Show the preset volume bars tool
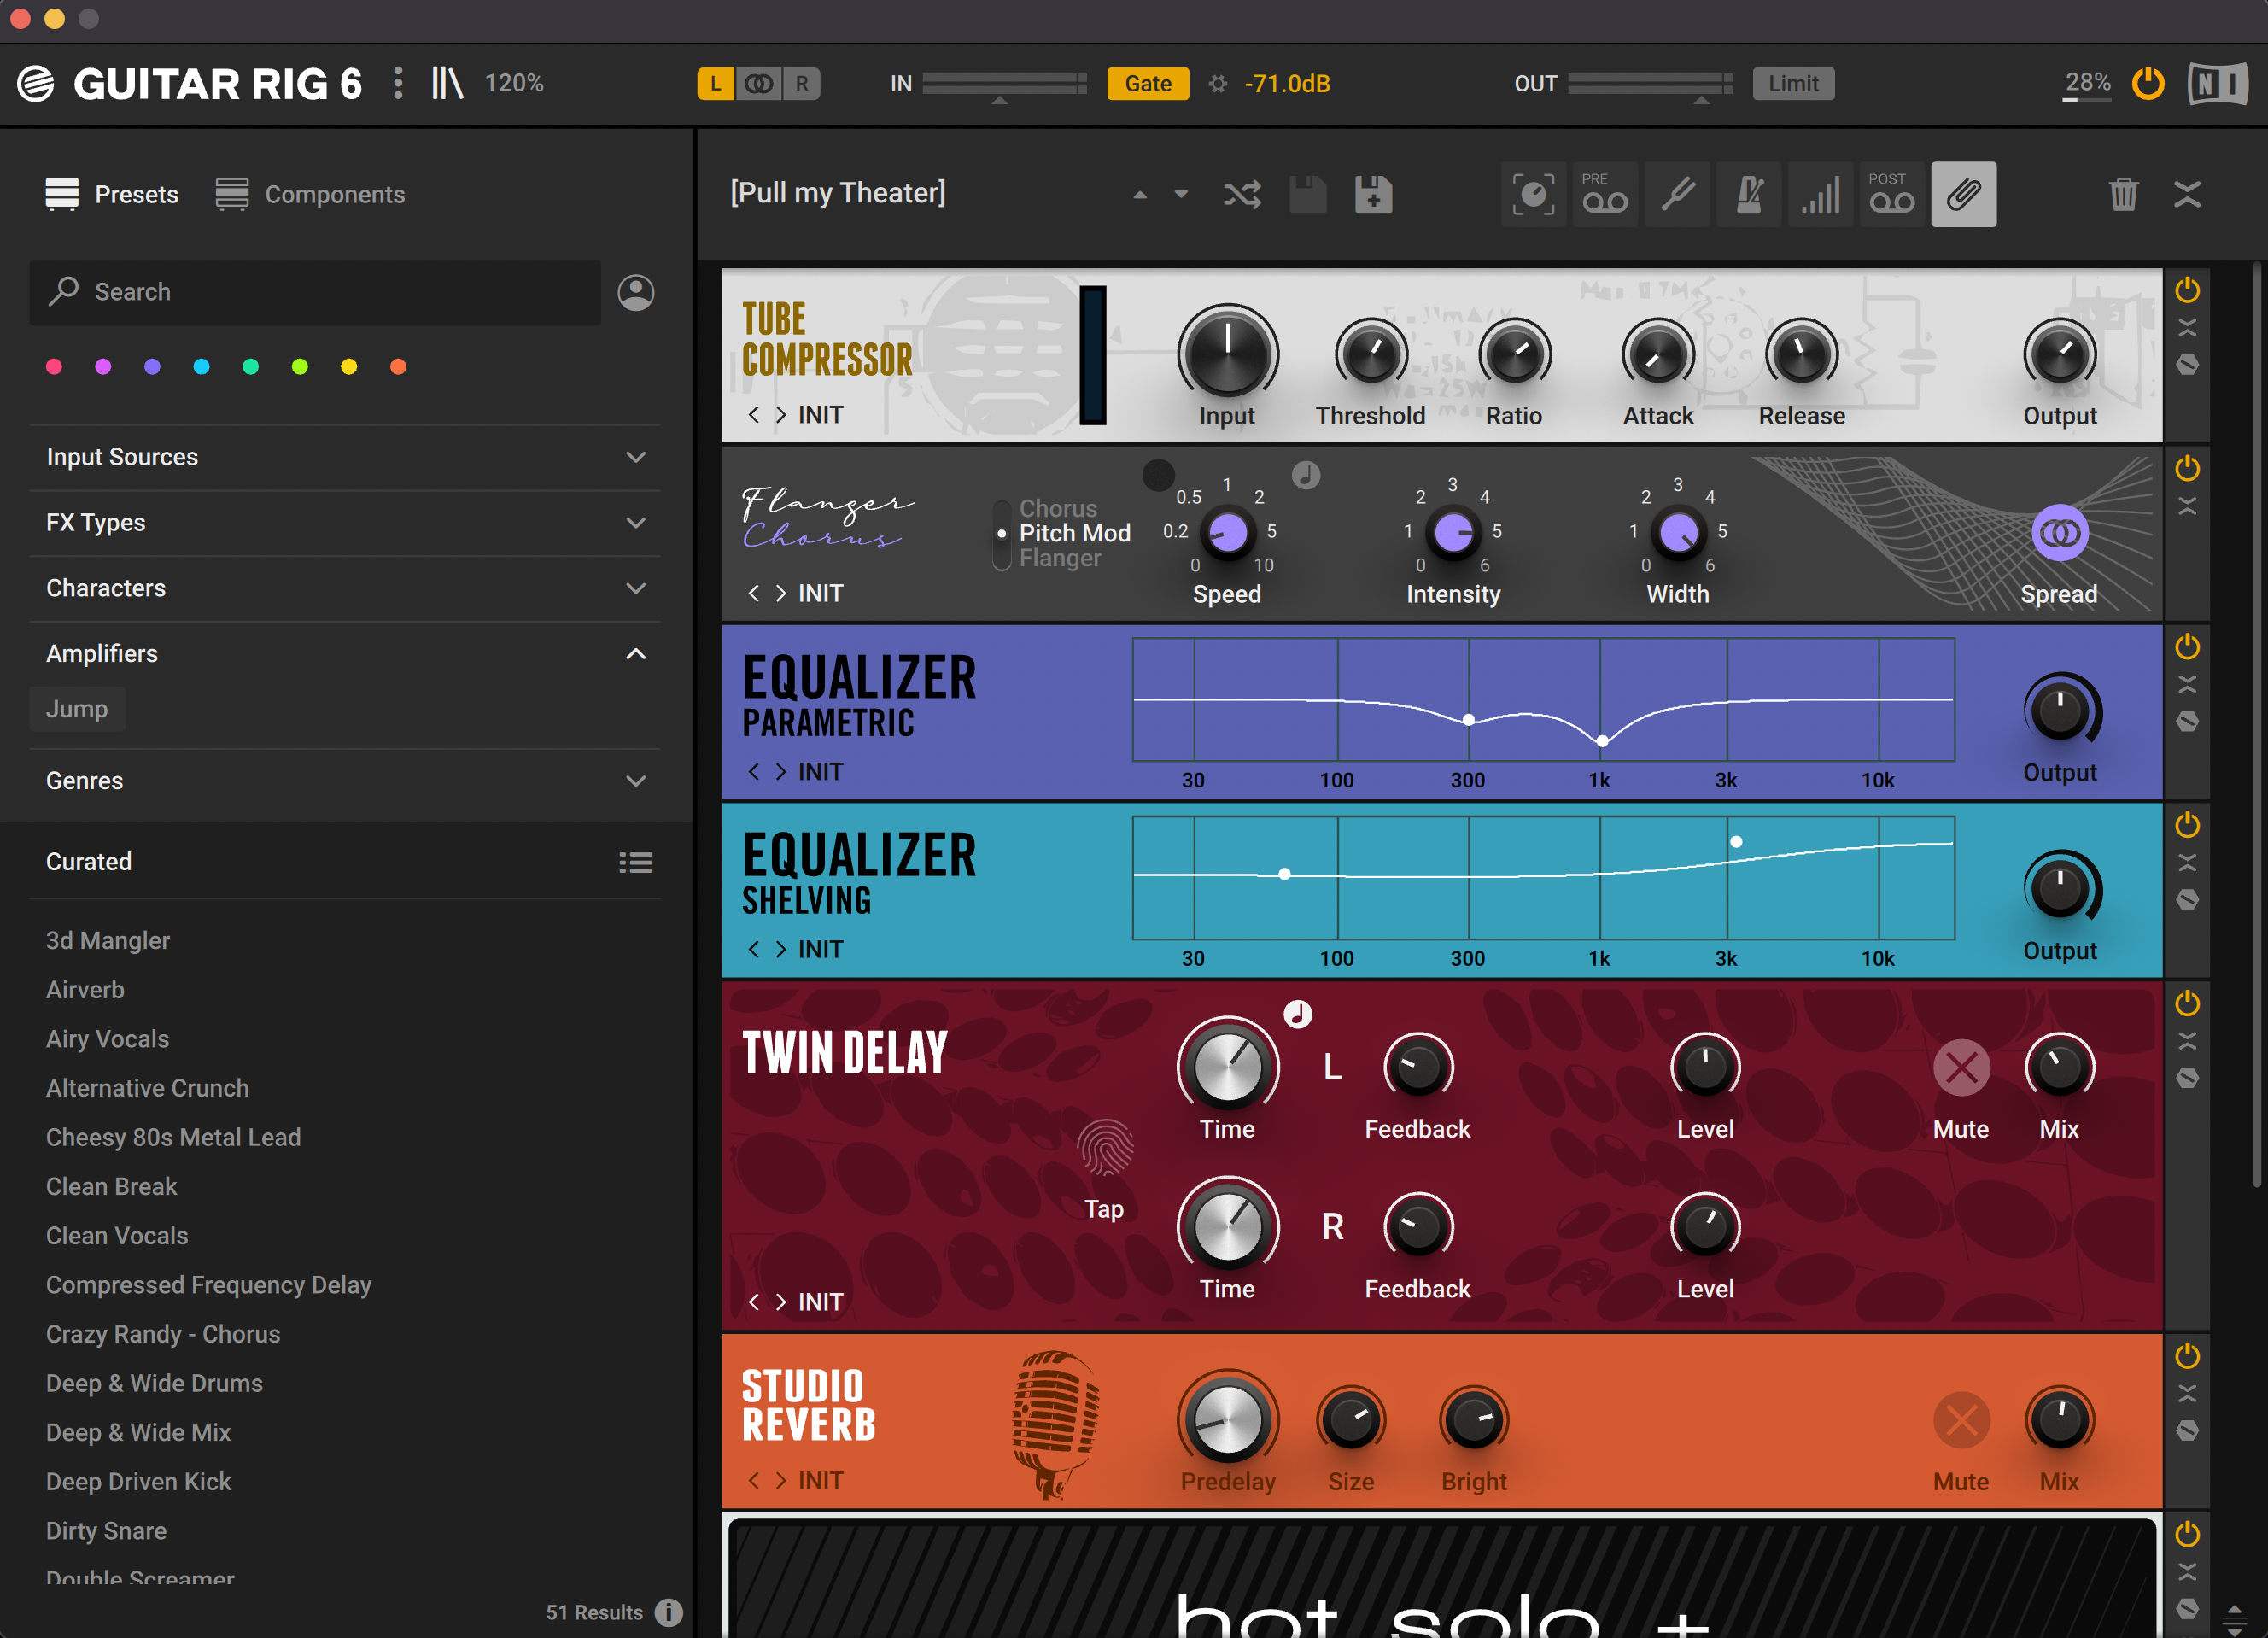Screen dimensions: 2268x1638 [1821, 194]
